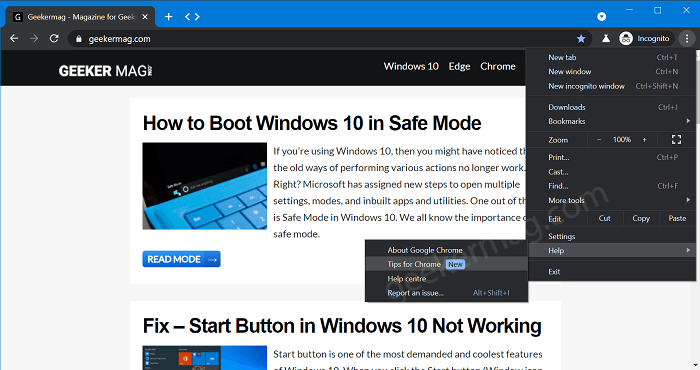Open How to Boot Windows 10 article title

pyautogui.click(x=312, y=123)
